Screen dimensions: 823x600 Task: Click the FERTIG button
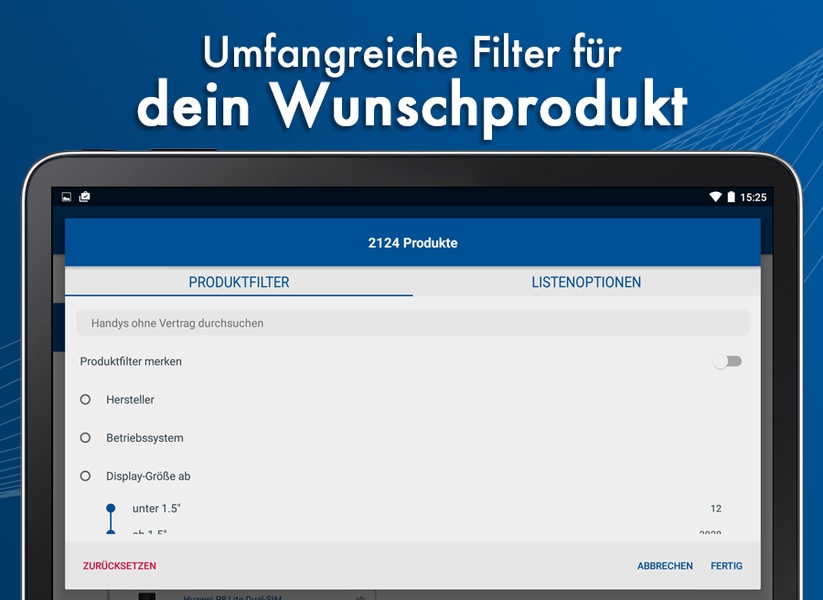[726, 566]
